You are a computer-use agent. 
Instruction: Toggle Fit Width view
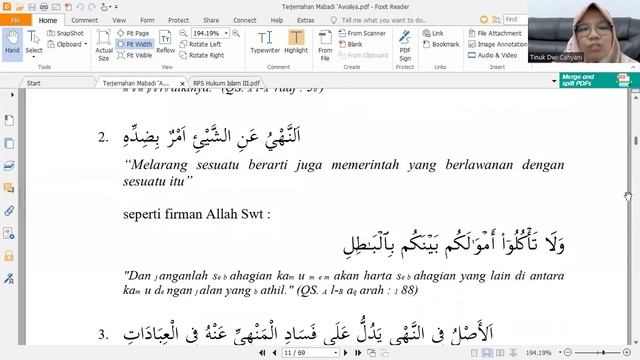[x=134, y=44]
